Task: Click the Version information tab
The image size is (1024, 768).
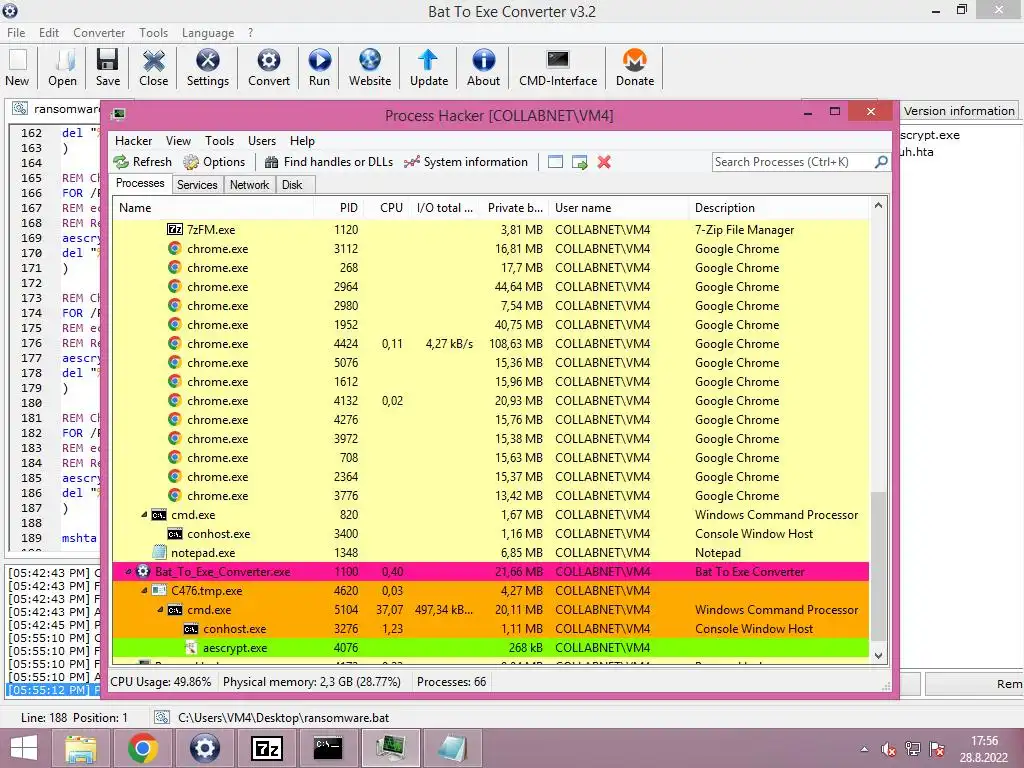Action: (959, 111)
